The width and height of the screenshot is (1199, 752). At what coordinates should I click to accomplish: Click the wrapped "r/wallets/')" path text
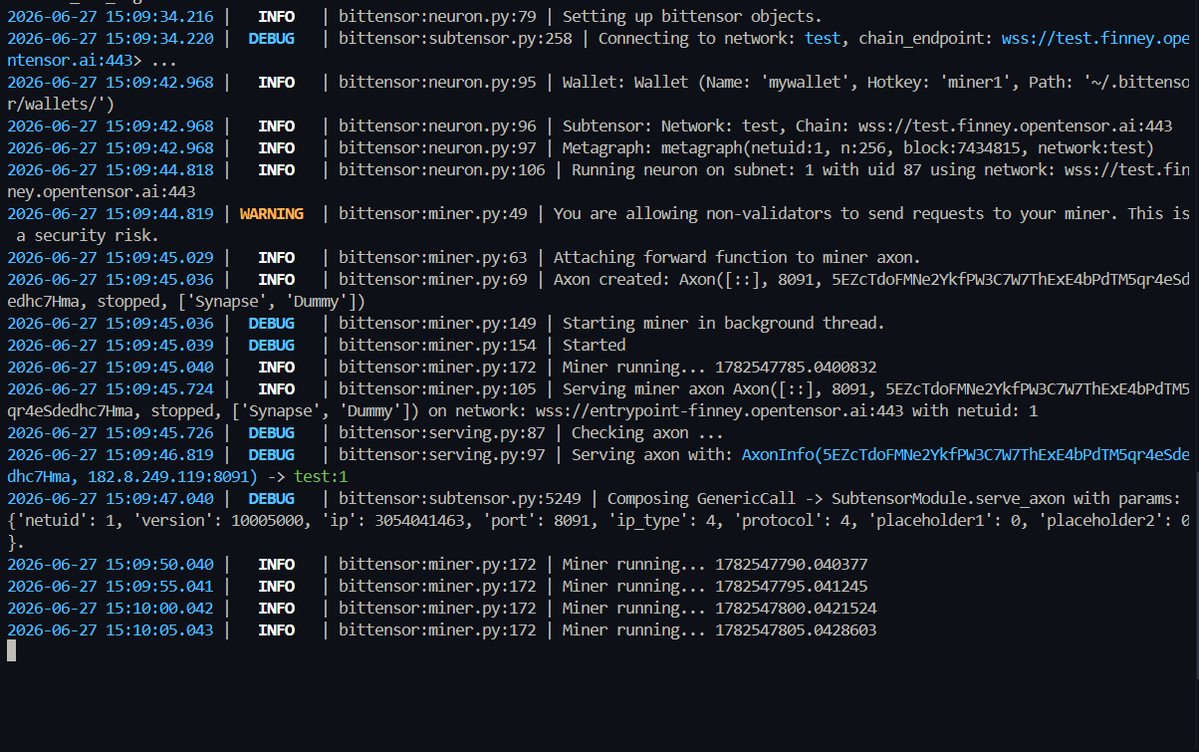[60, 104]
